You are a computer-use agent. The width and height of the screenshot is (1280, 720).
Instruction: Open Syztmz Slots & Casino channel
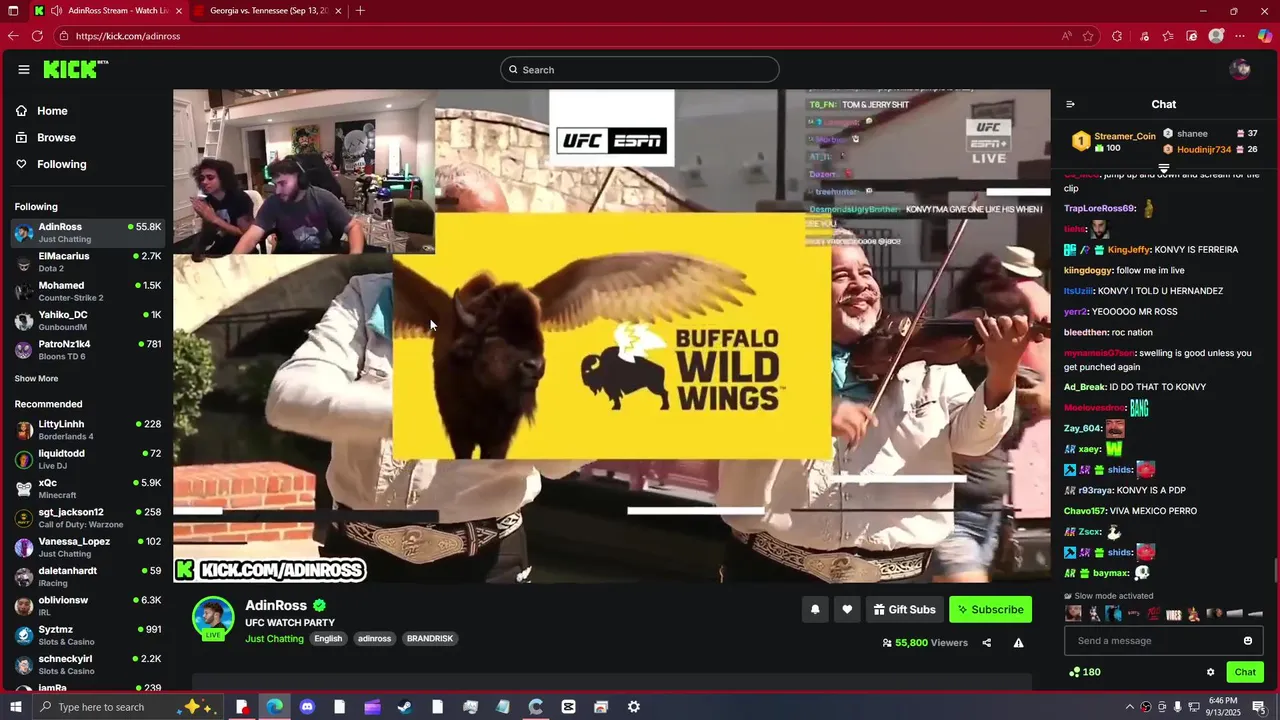pos(88,635)
